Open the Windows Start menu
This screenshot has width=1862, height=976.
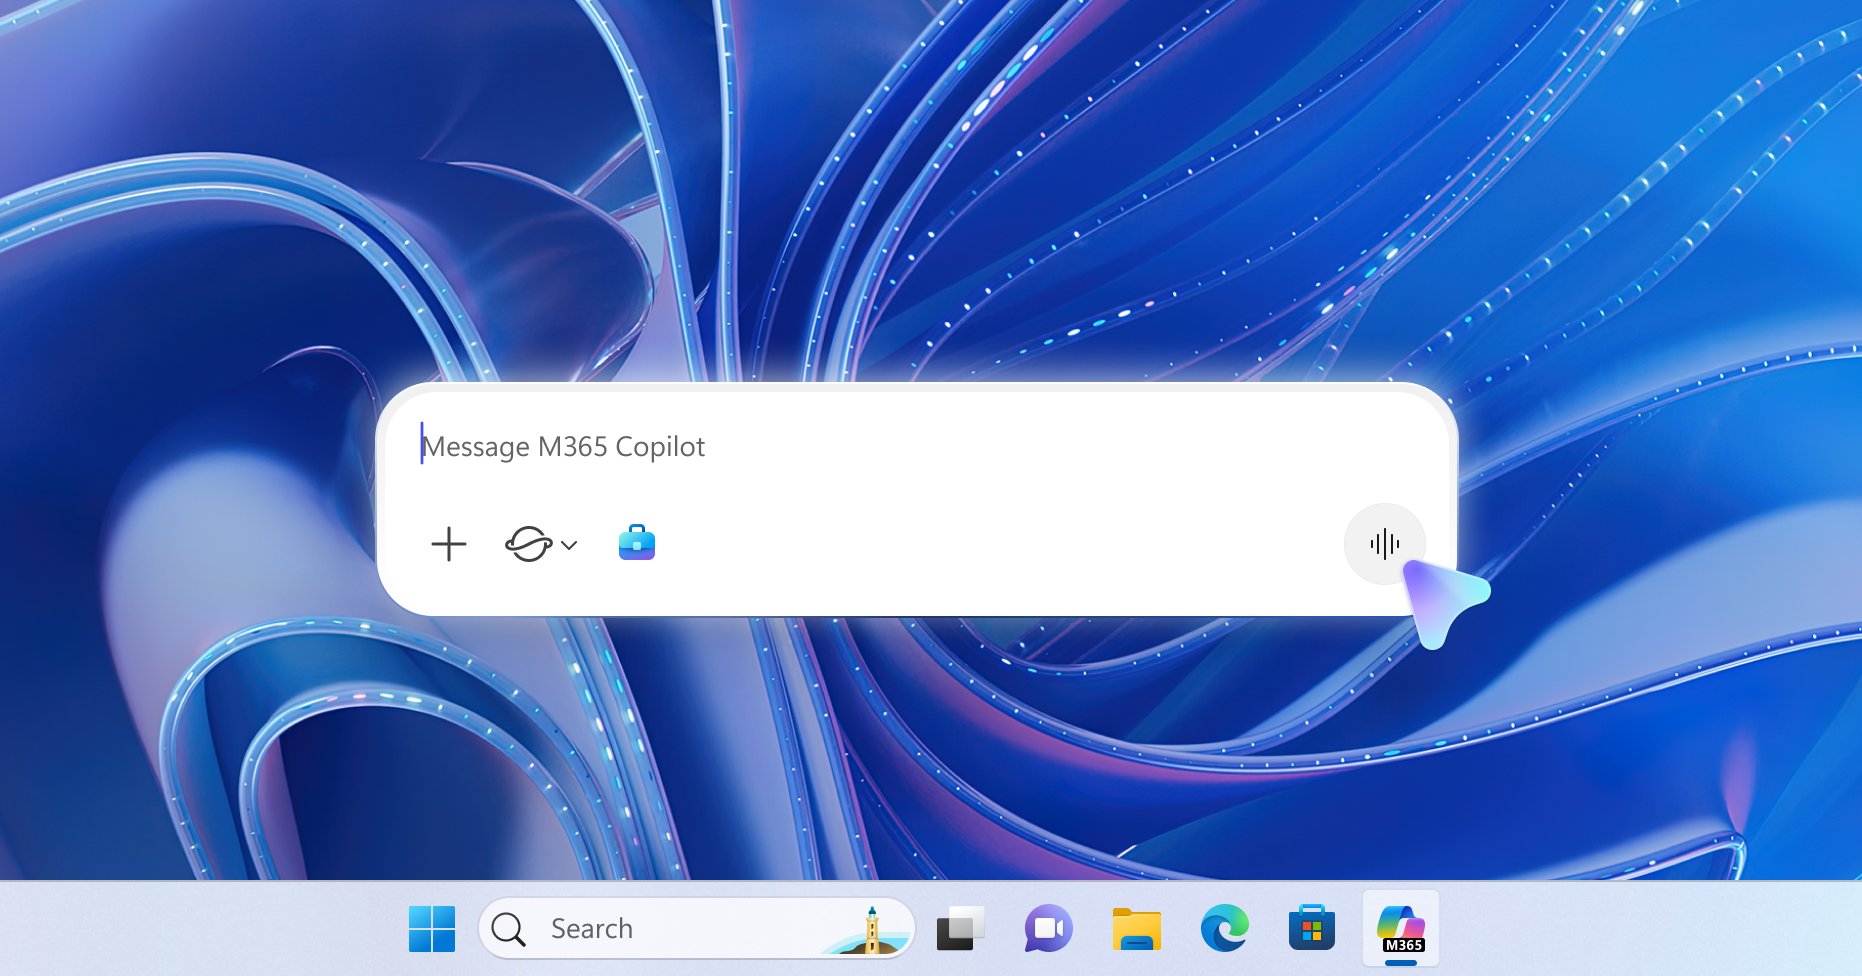[434, 929]
